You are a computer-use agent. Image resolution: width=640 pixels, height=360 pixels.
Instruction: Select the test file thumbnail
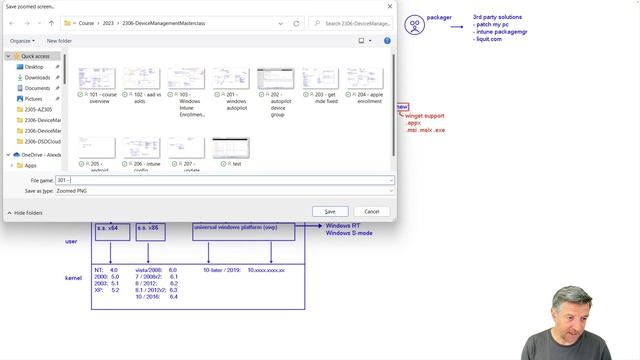(231, 147)
